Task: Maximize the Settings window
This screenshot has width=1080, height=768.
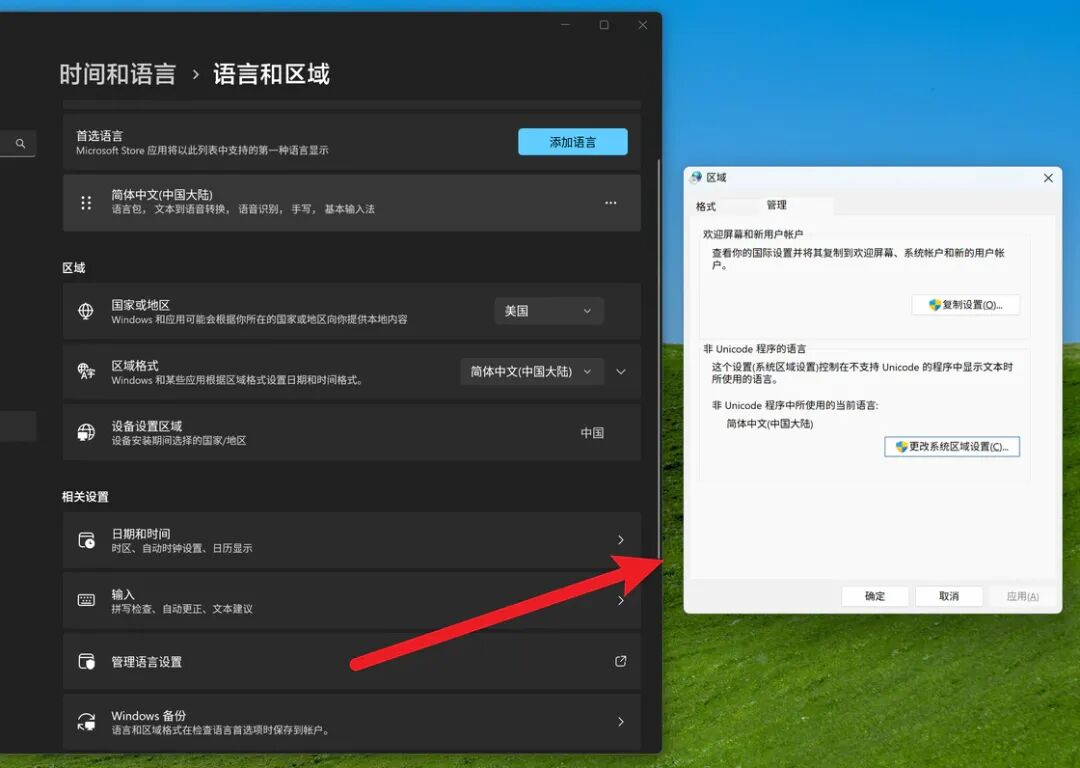Action: point(604,25)
